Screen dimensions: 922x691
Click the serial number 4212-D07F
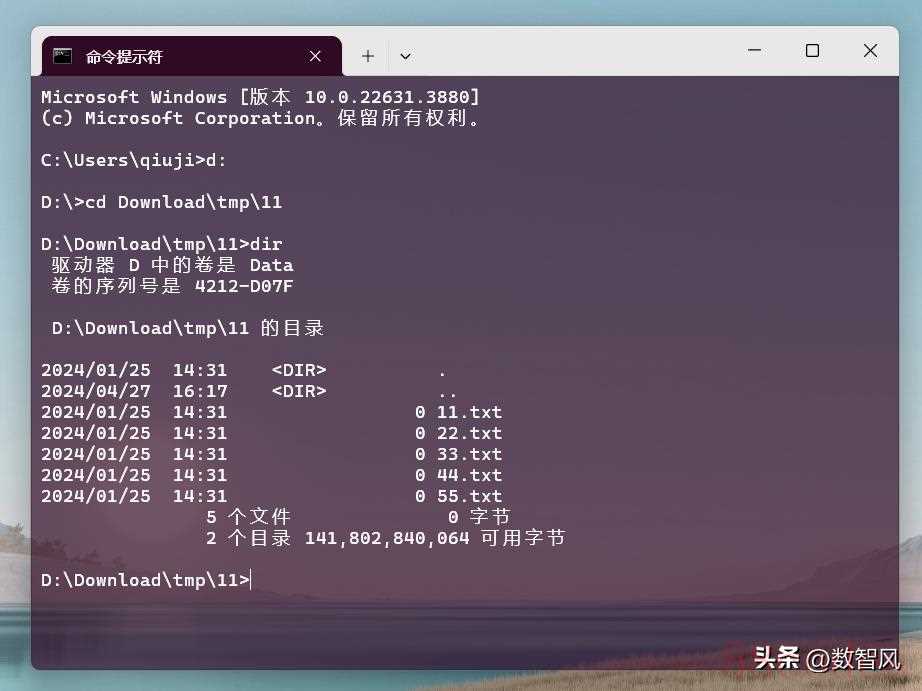[x=244, y=286]
